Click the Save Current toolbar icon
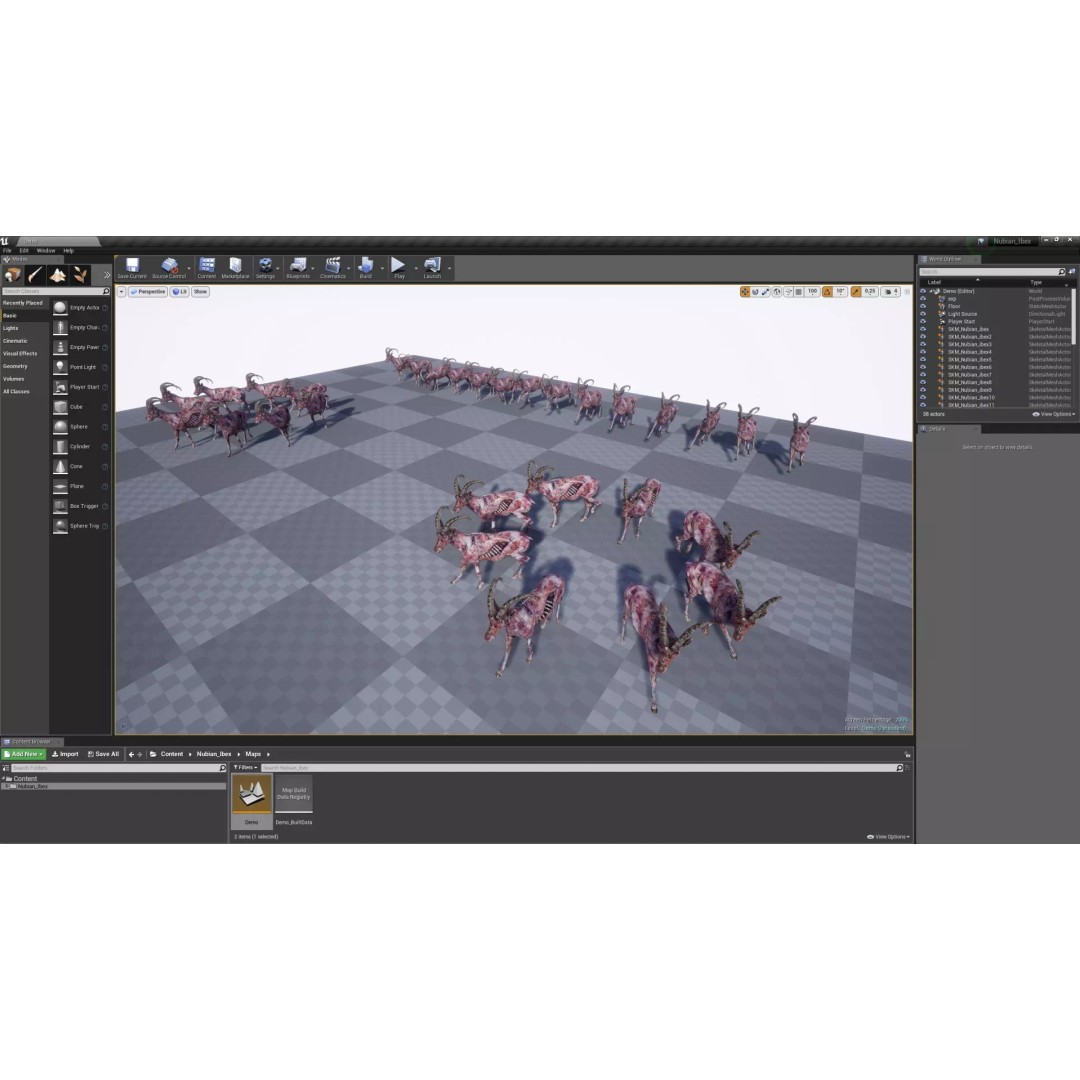The width and height of the screenshot is (1080, 1080). coord(132,268)
